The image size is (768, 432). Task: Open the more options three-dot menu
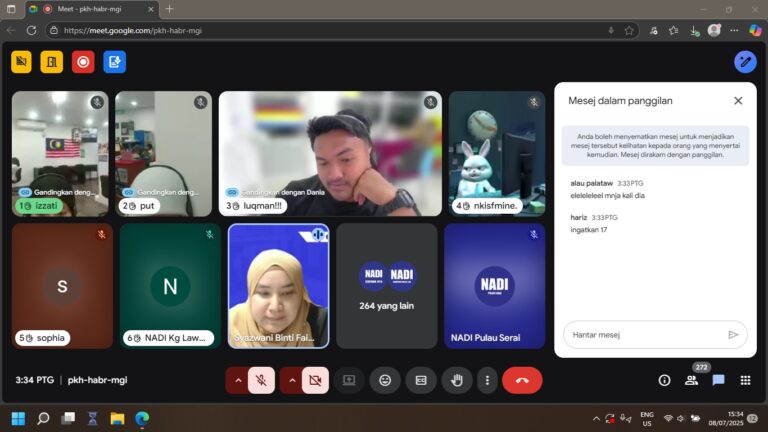click(487, 380)
